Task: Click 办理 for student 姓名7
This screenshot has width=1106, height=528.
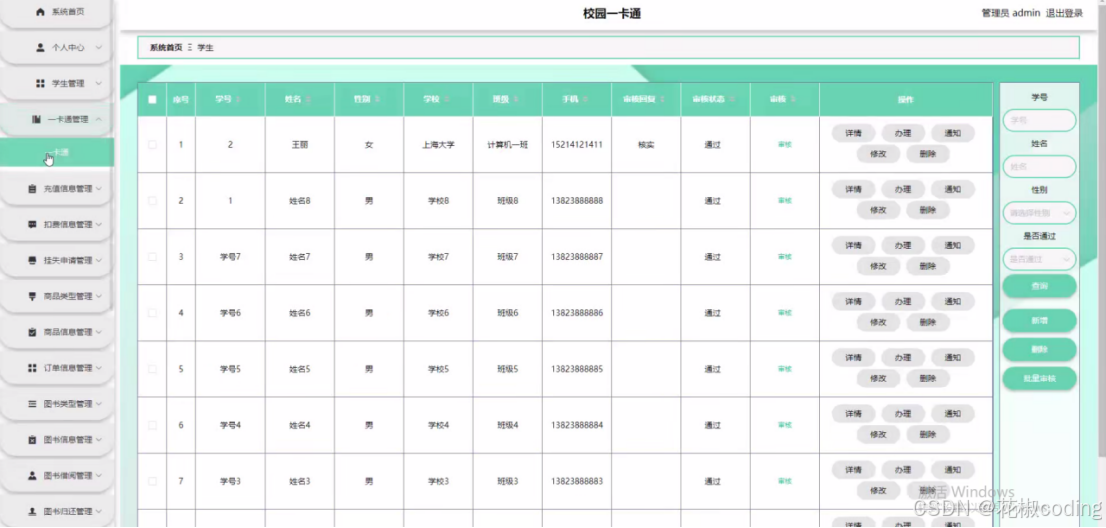Action: click(903, 245)
